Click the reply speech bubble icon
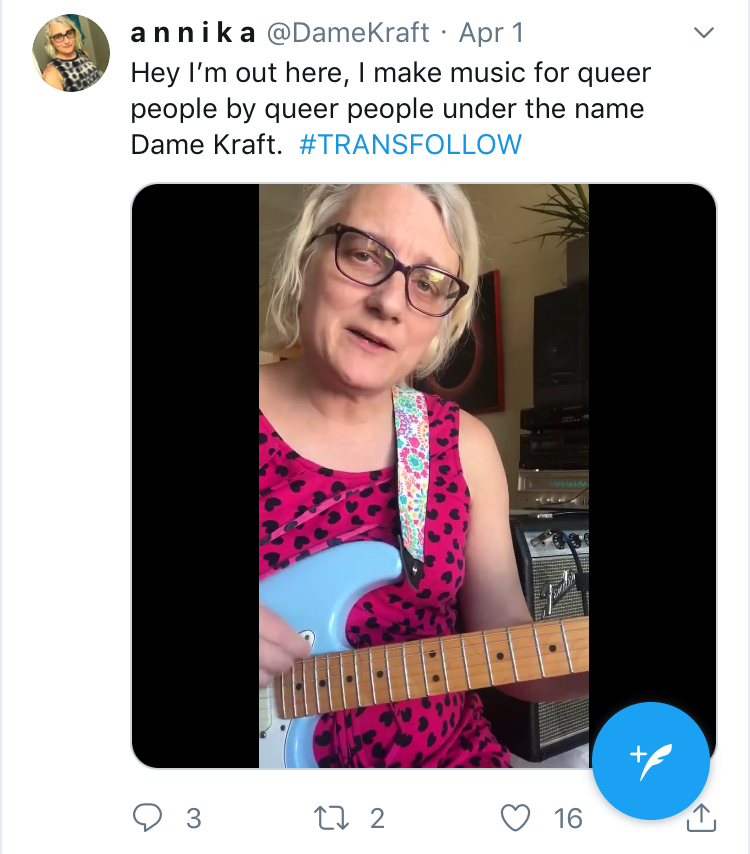 [148, 818]
